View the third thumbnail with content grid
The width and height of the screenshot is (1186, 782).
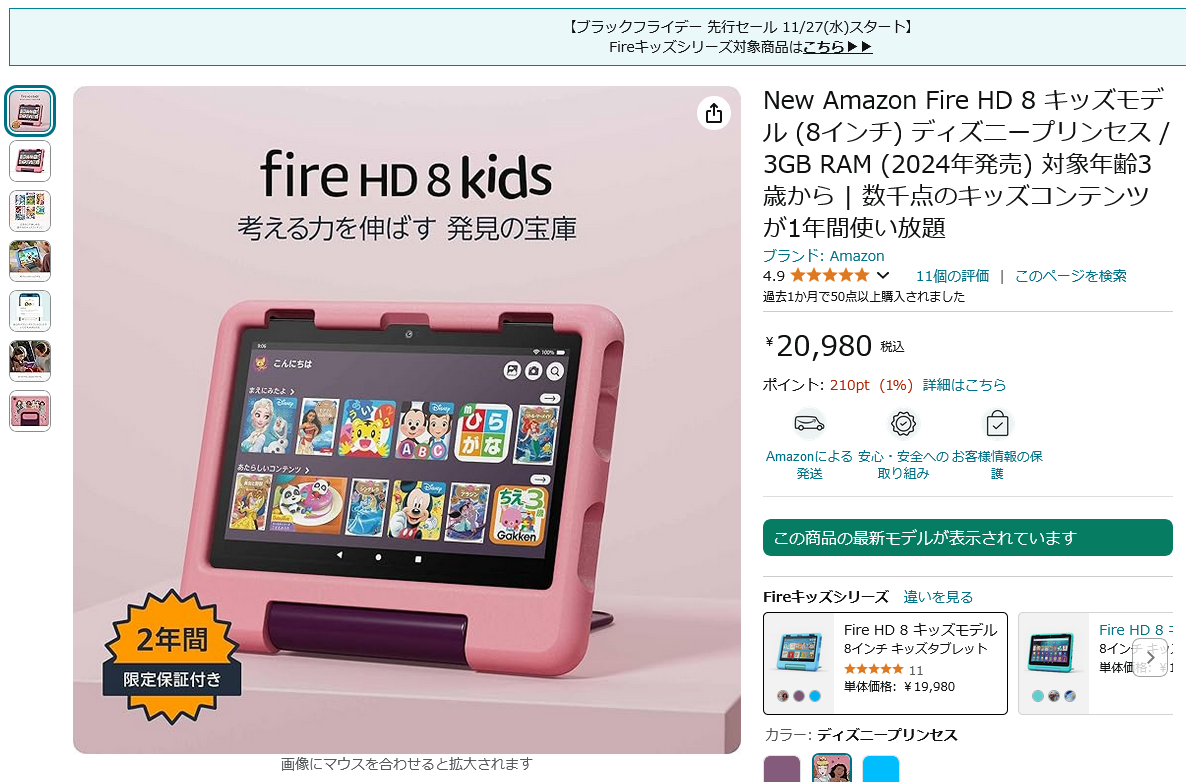[x=29, y=211]
